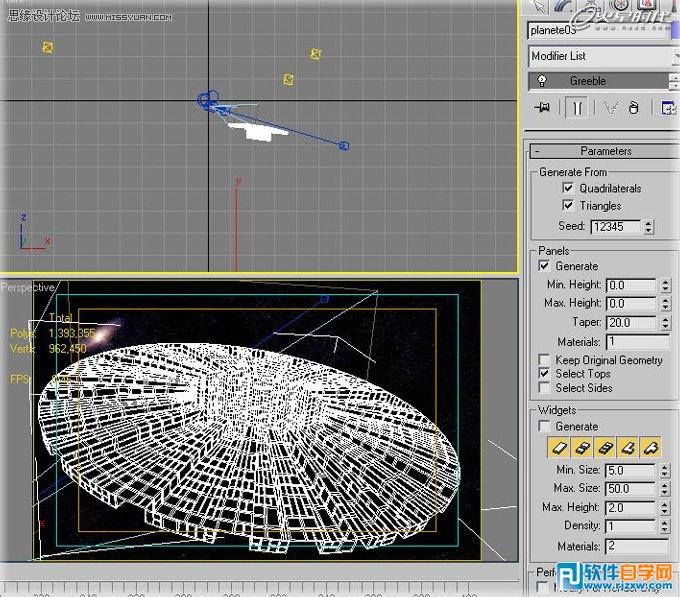Click the Widgets group label
This screenshot has width=680, height=597.
pos(557,410)
